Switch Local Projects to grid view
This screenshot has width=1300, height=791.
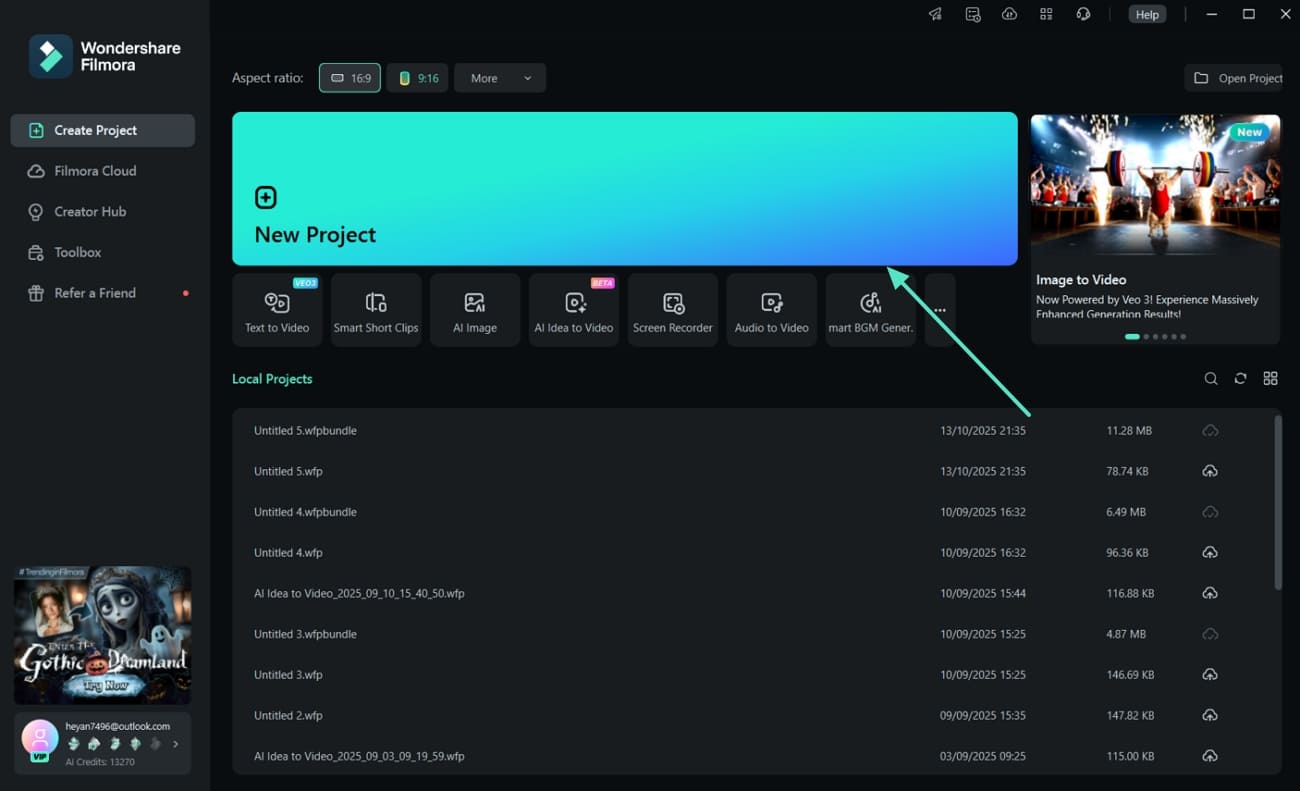click(1270, 378)
